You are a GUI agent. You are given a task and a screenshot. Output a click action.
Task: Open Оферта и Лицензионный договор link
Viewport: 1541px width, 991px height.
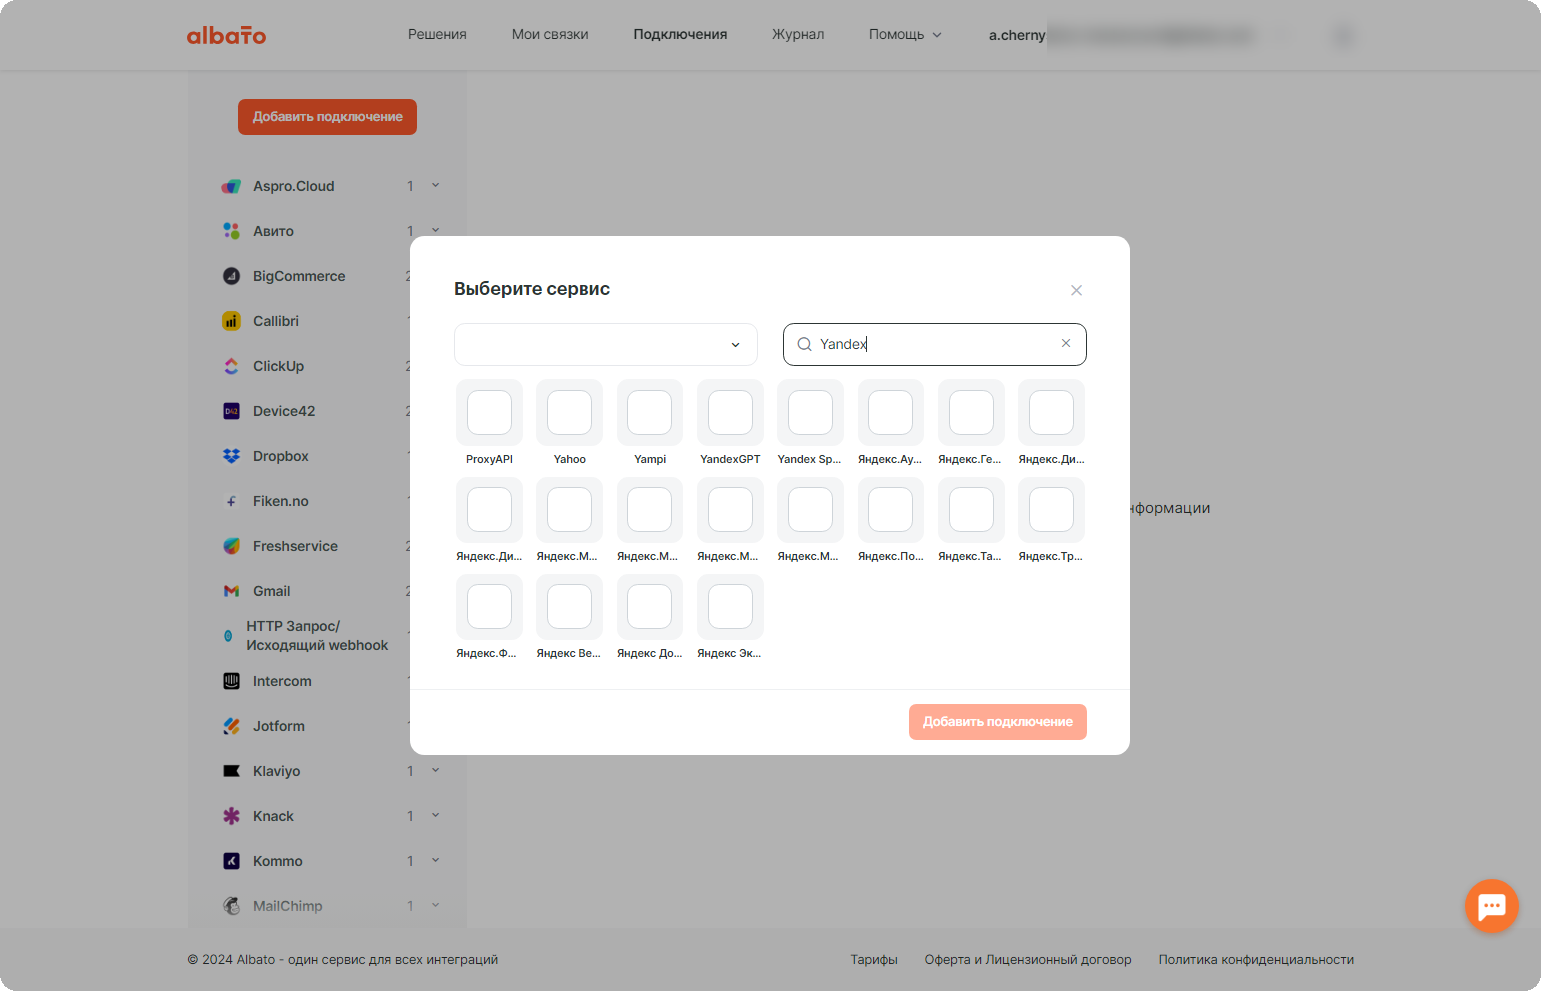pyautogui.click(x=1028, y=960)
